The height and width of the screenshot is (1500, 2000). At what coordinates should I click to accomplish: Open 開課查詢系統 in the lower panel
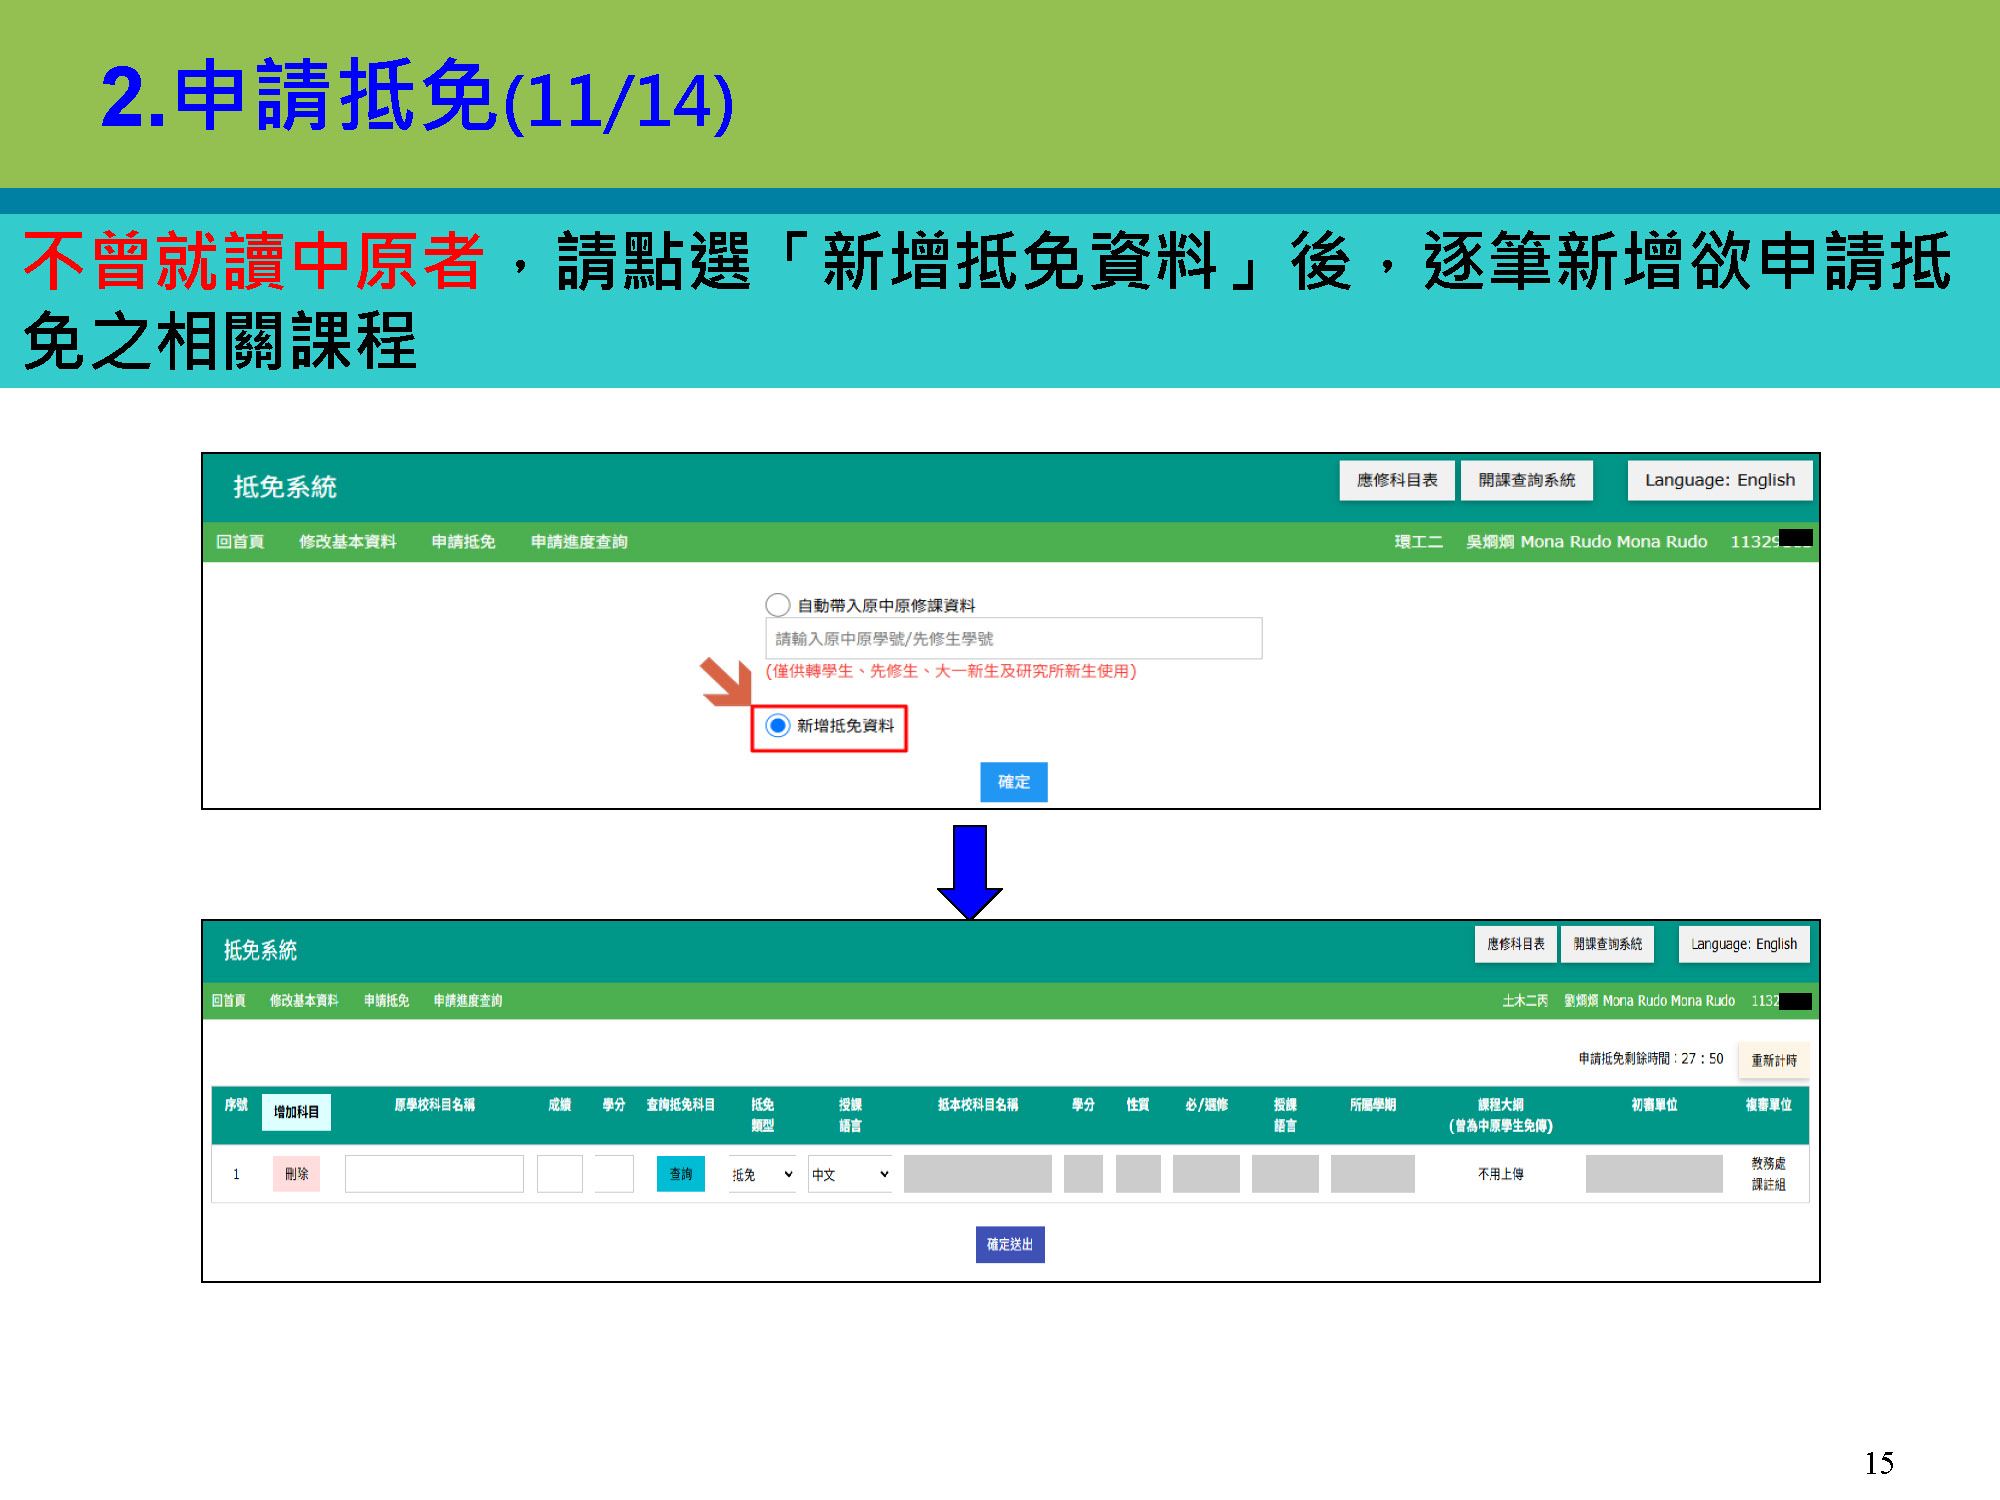click(1607, 944)
